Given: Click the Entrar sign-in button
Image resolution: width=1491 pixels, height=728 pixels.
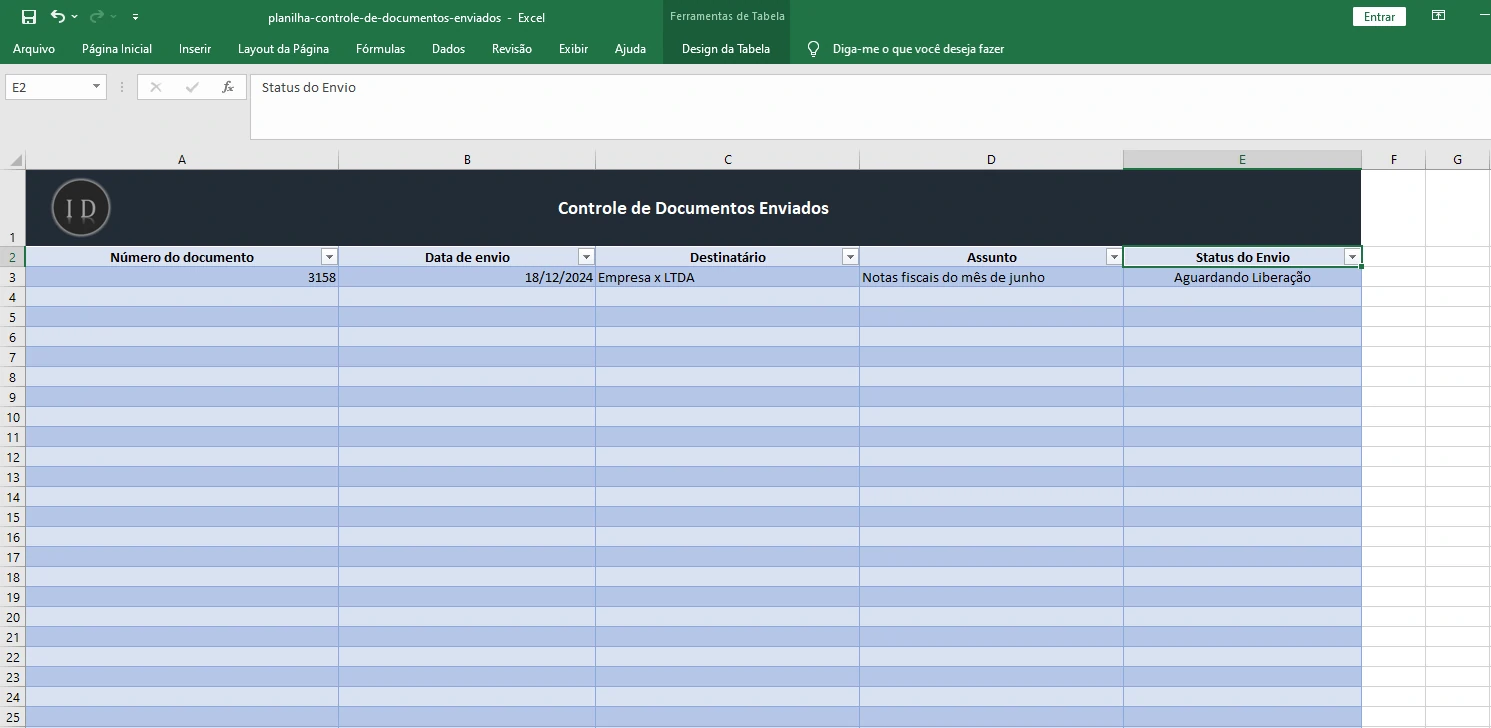Looking at the screenshot, I should 1378,16.
